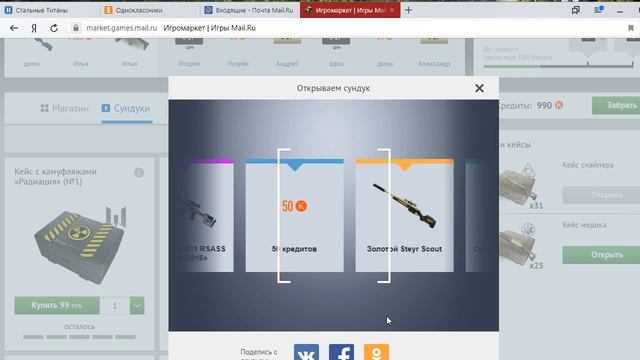Click x25 count text
Image resolution: width=640 pixels, height=360 pixels.
536,266
